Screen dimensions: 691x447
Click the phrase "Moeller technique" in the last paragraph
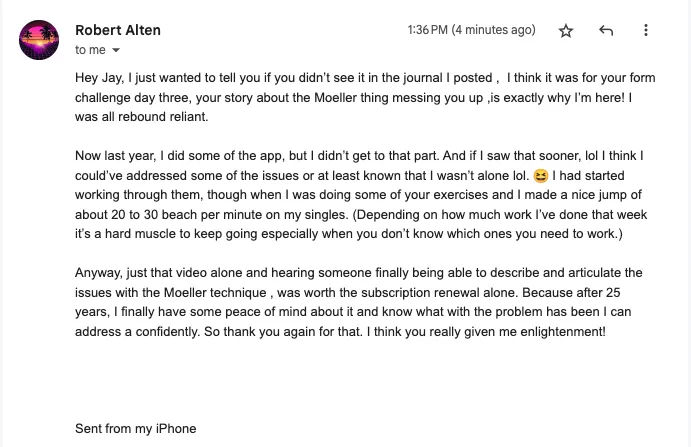pyautogui.click(x=215, y=292)
